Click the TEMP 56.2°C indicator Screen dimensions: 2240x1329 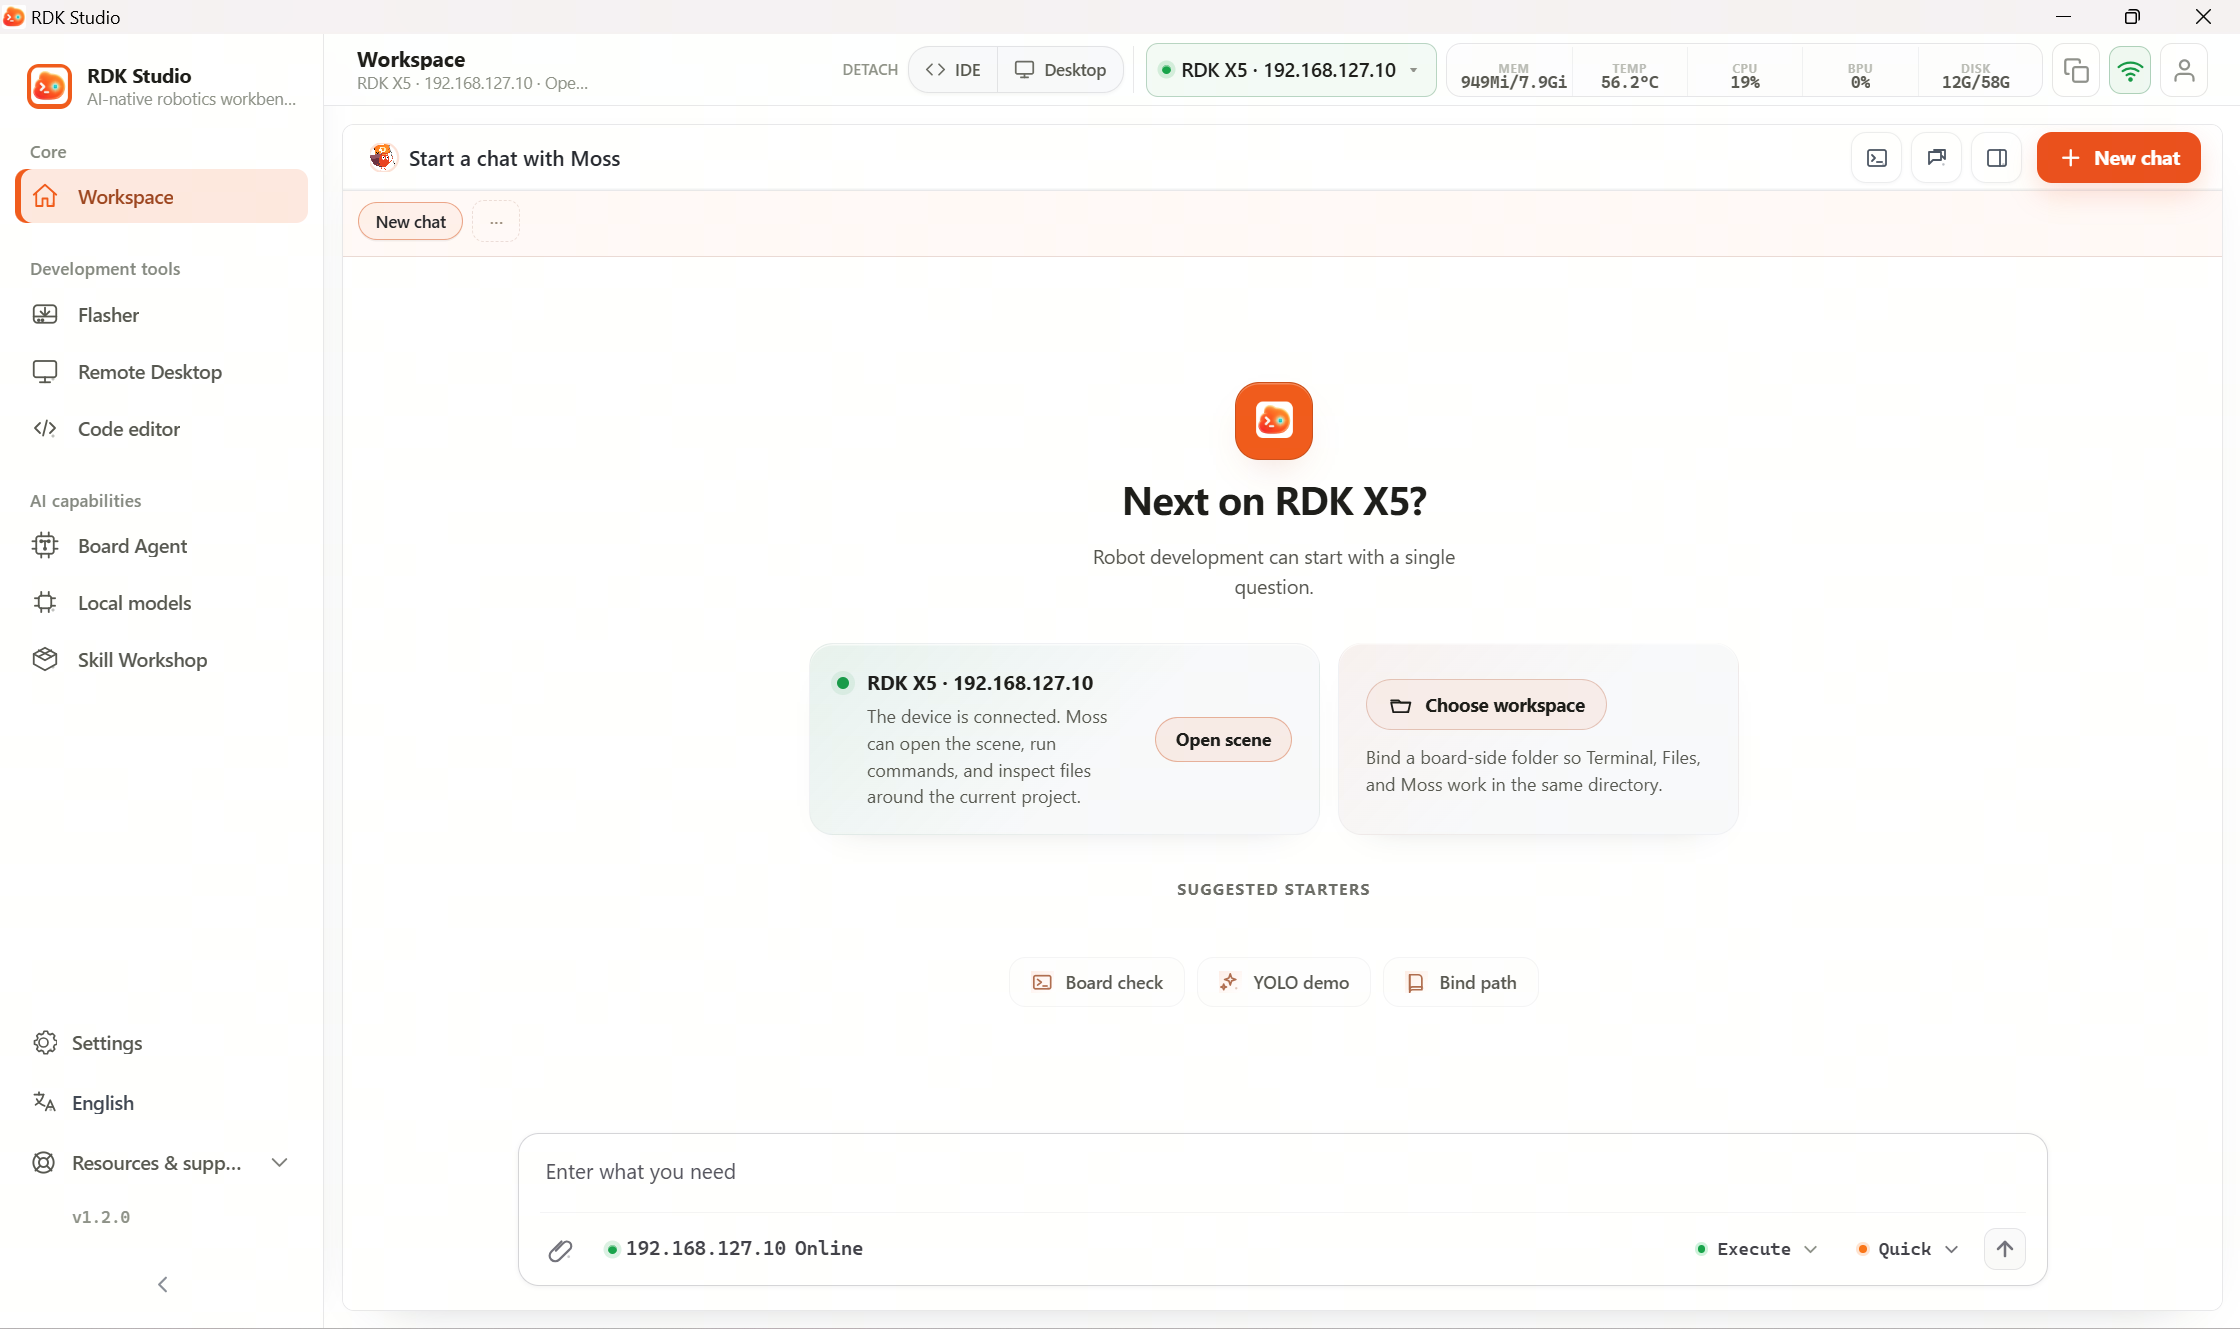pyautogui.click(x=1629, y=76)
